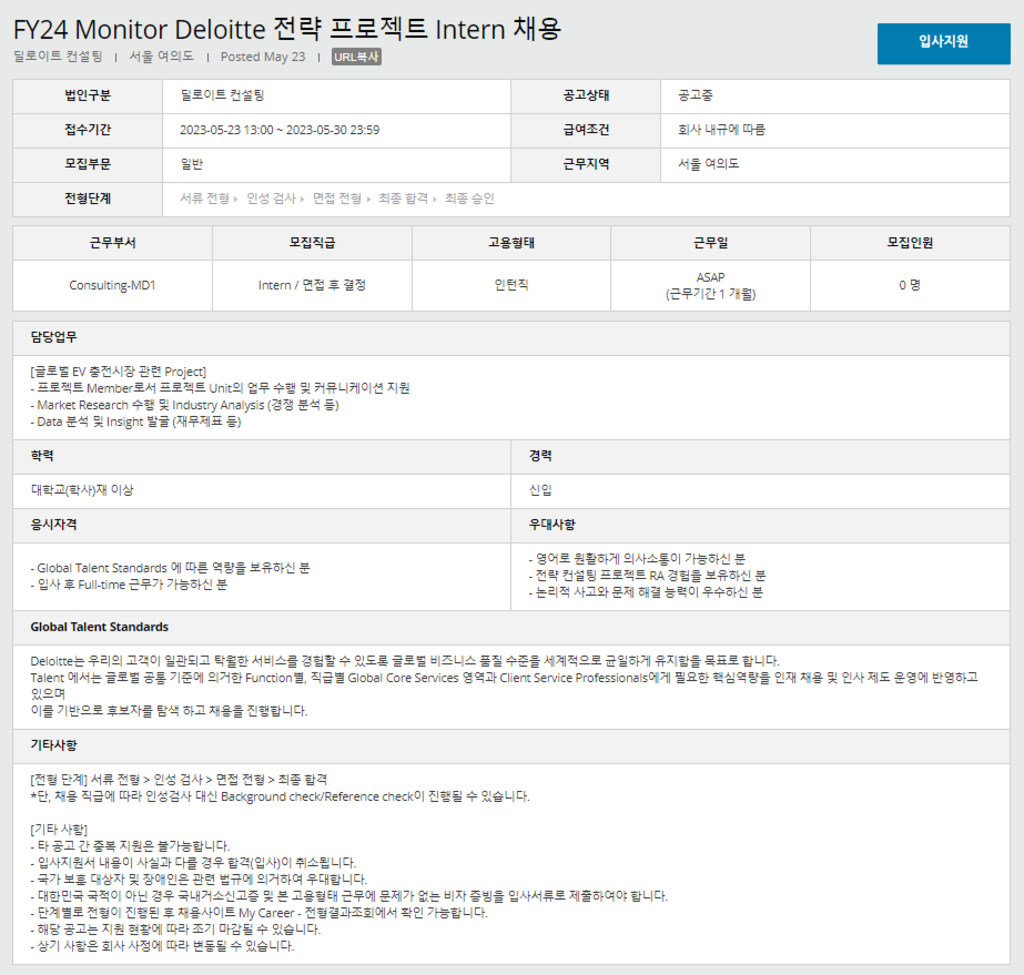Viewport: 1024px width, 975px height.
Task: Select the Consulting-MD1 department cell
Action: click(x=110, y=285)
